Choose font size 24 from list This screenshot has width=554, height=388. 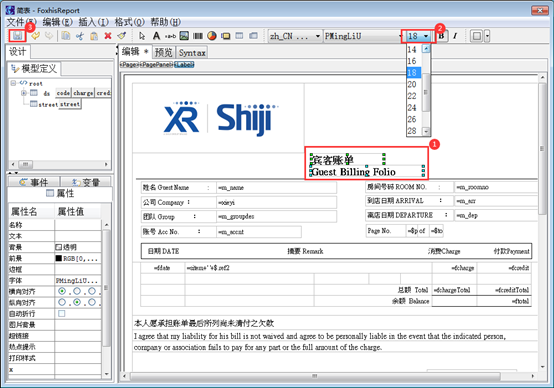pos(412,107)
